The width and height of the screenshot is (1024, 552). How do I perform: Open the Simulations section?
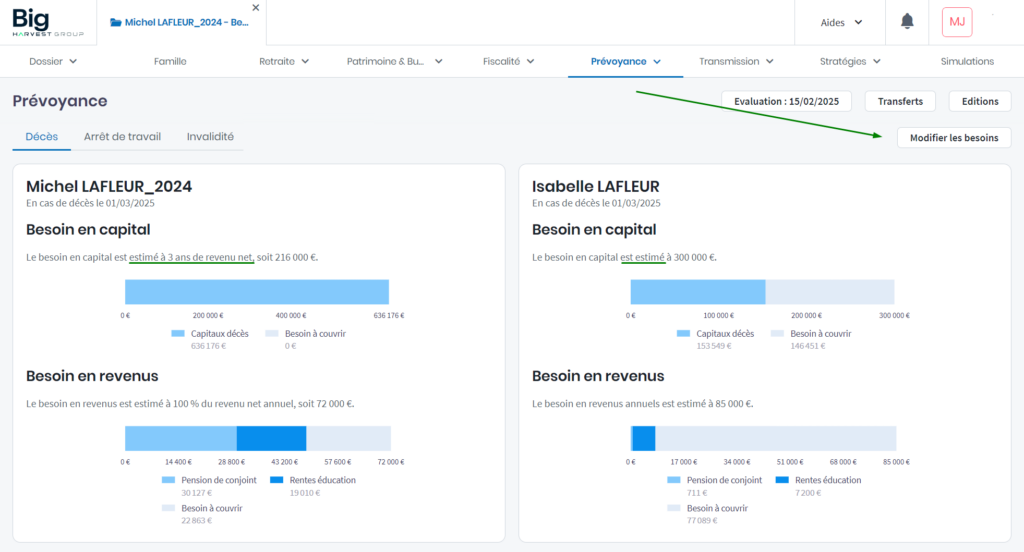coord(967,61)
